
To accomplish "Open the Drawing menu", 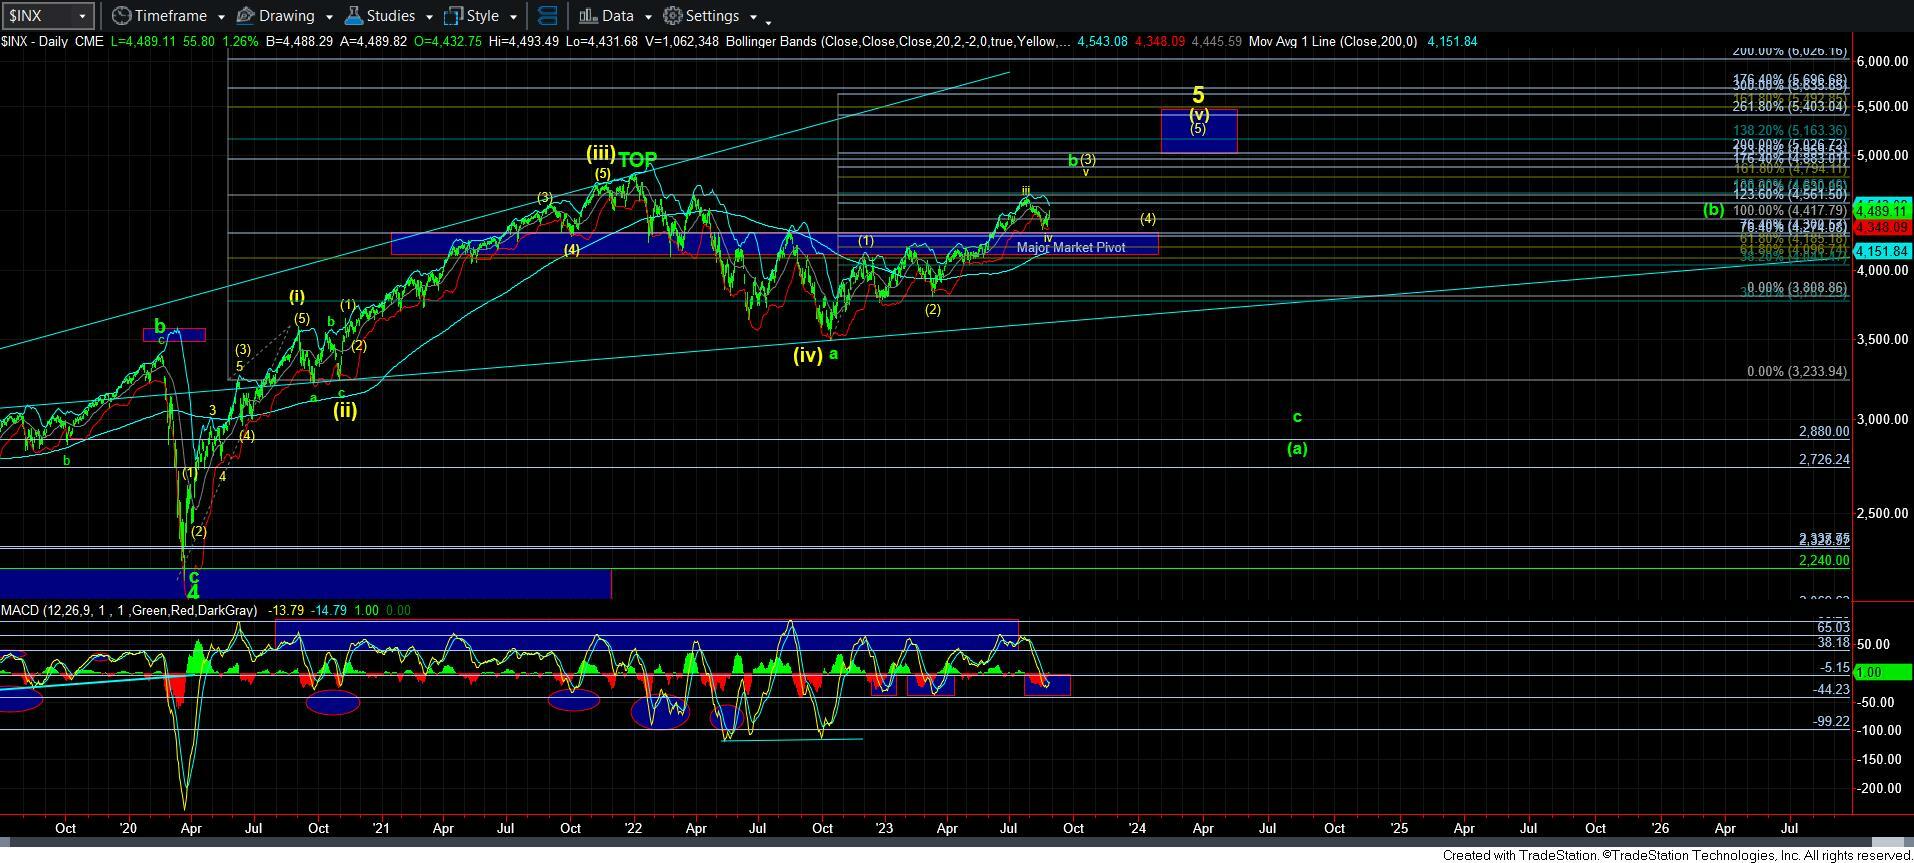I will [285, 16].
